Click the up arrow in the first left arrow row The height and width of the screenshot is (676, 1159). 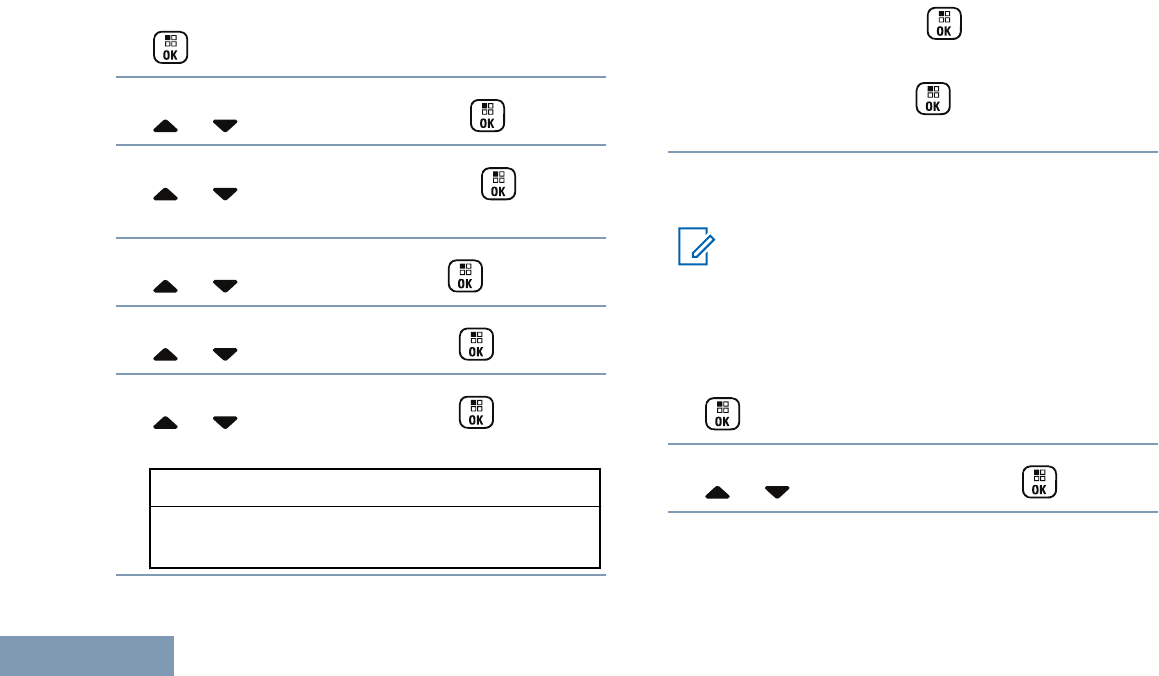pyautogui.click(x=166, y=126)
